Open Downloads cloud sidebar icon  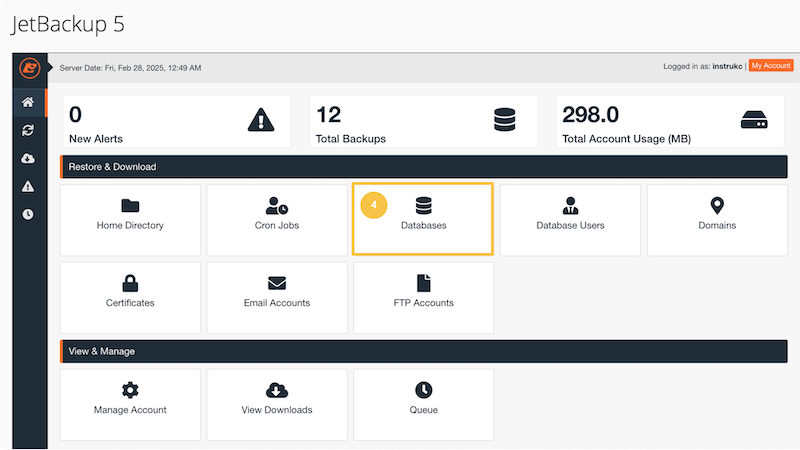click(28, 158)
